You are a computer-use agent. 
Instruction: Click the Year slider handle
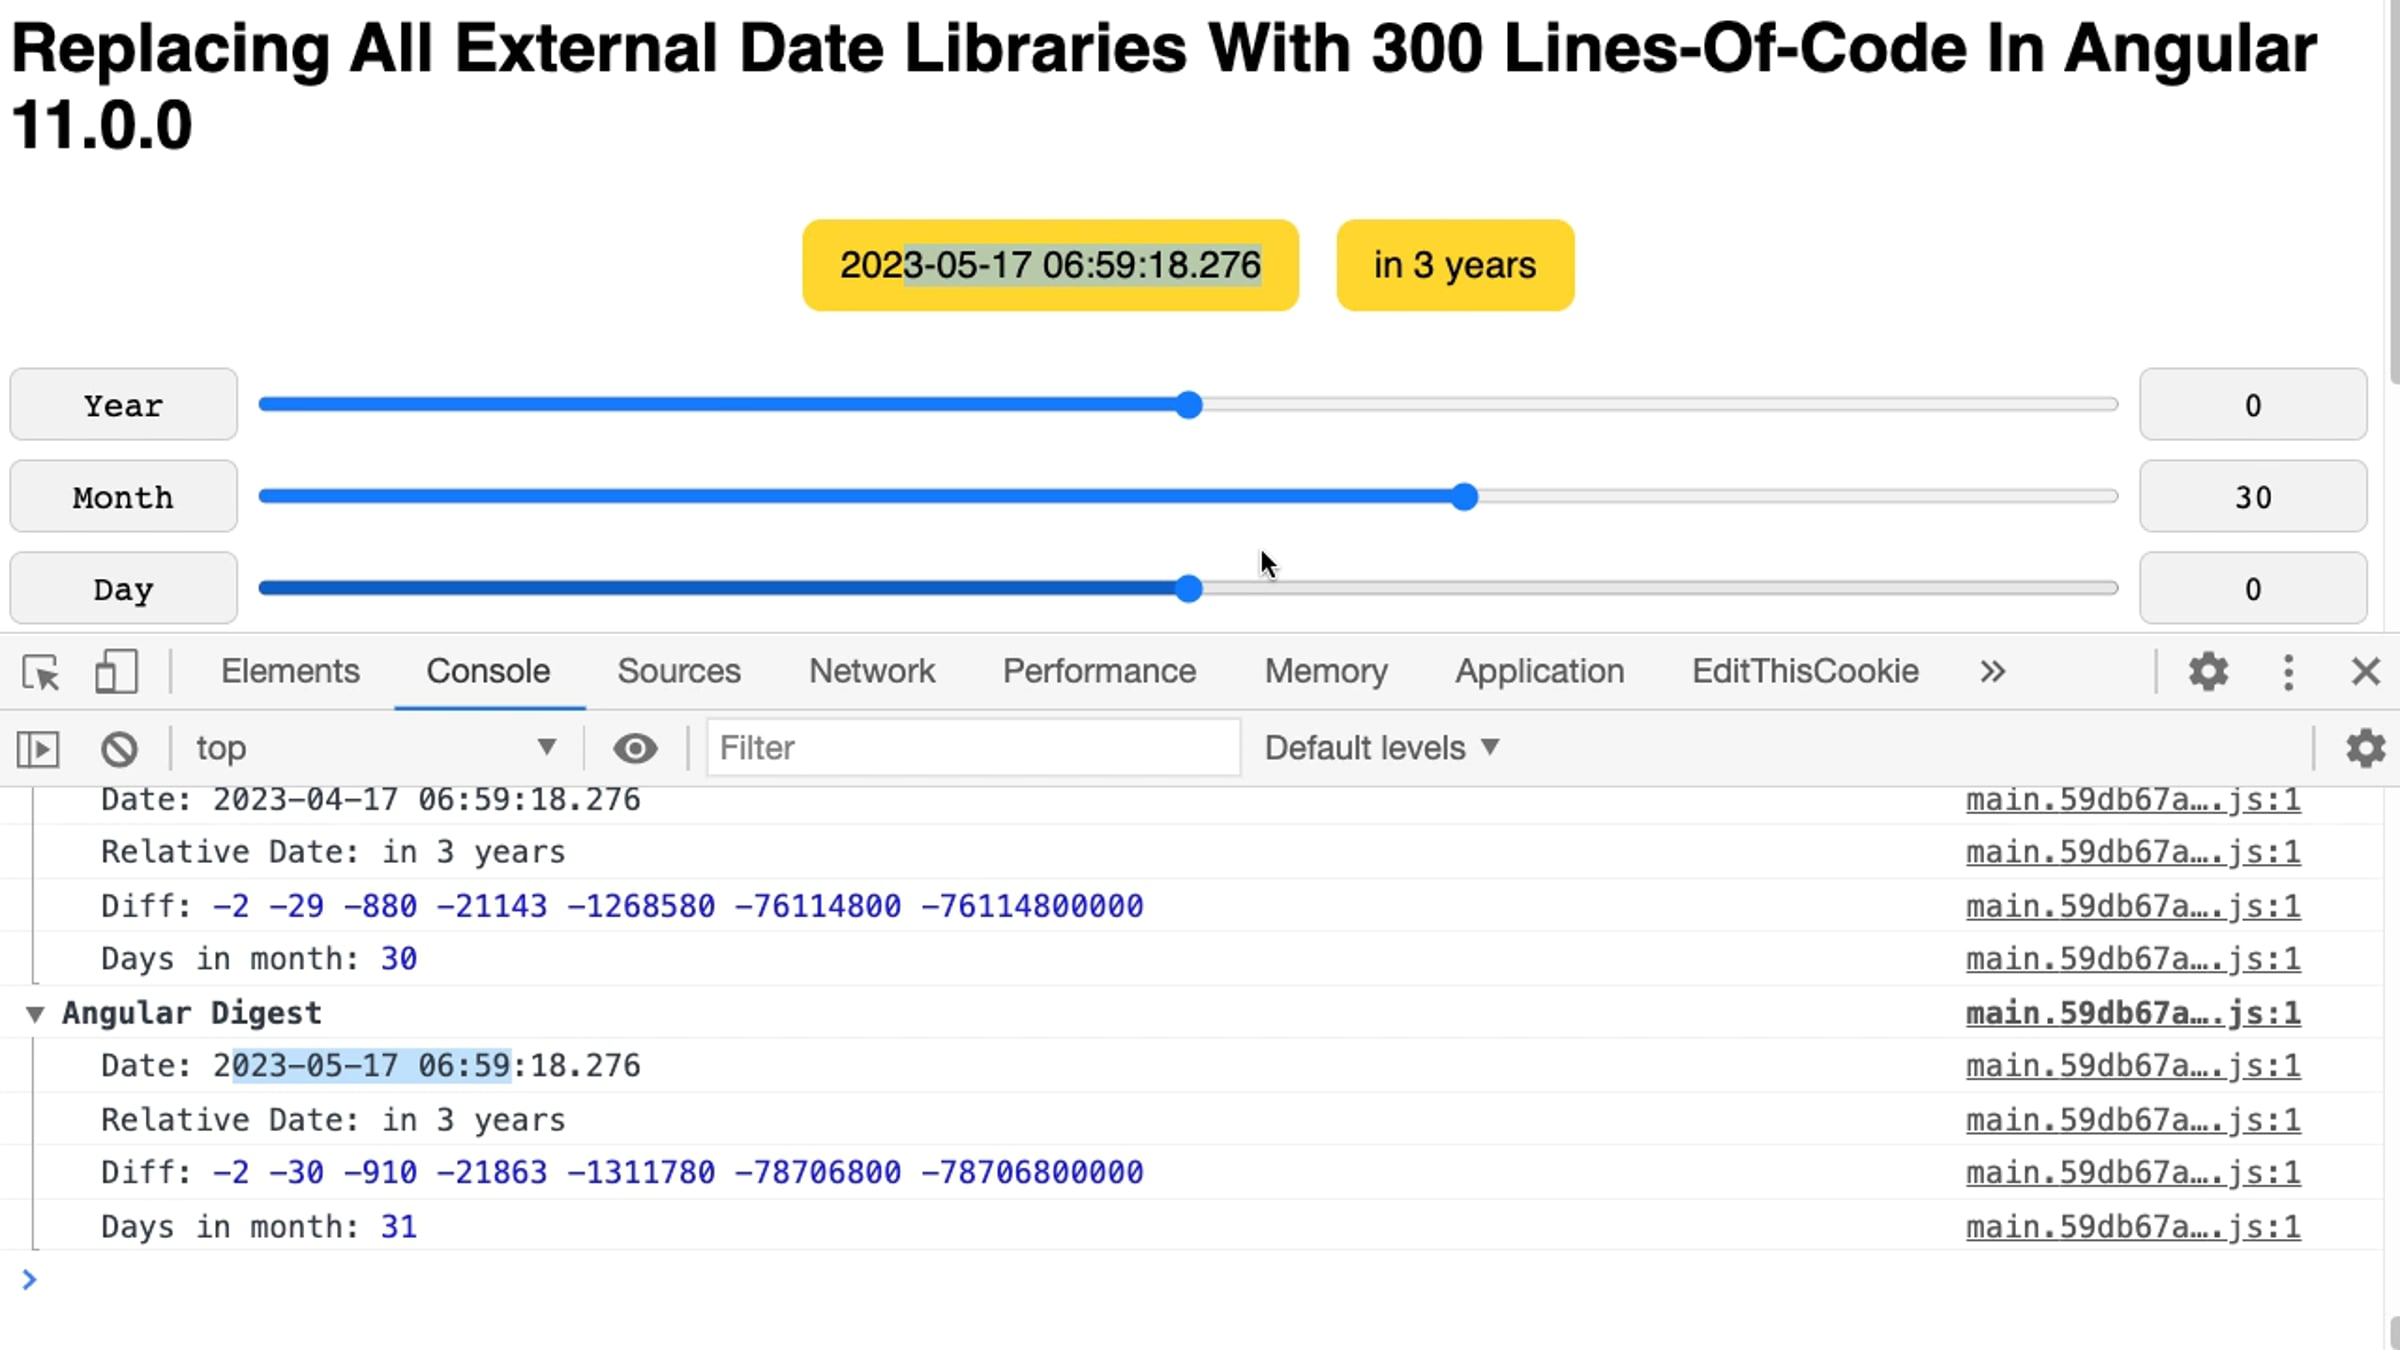1188,405
